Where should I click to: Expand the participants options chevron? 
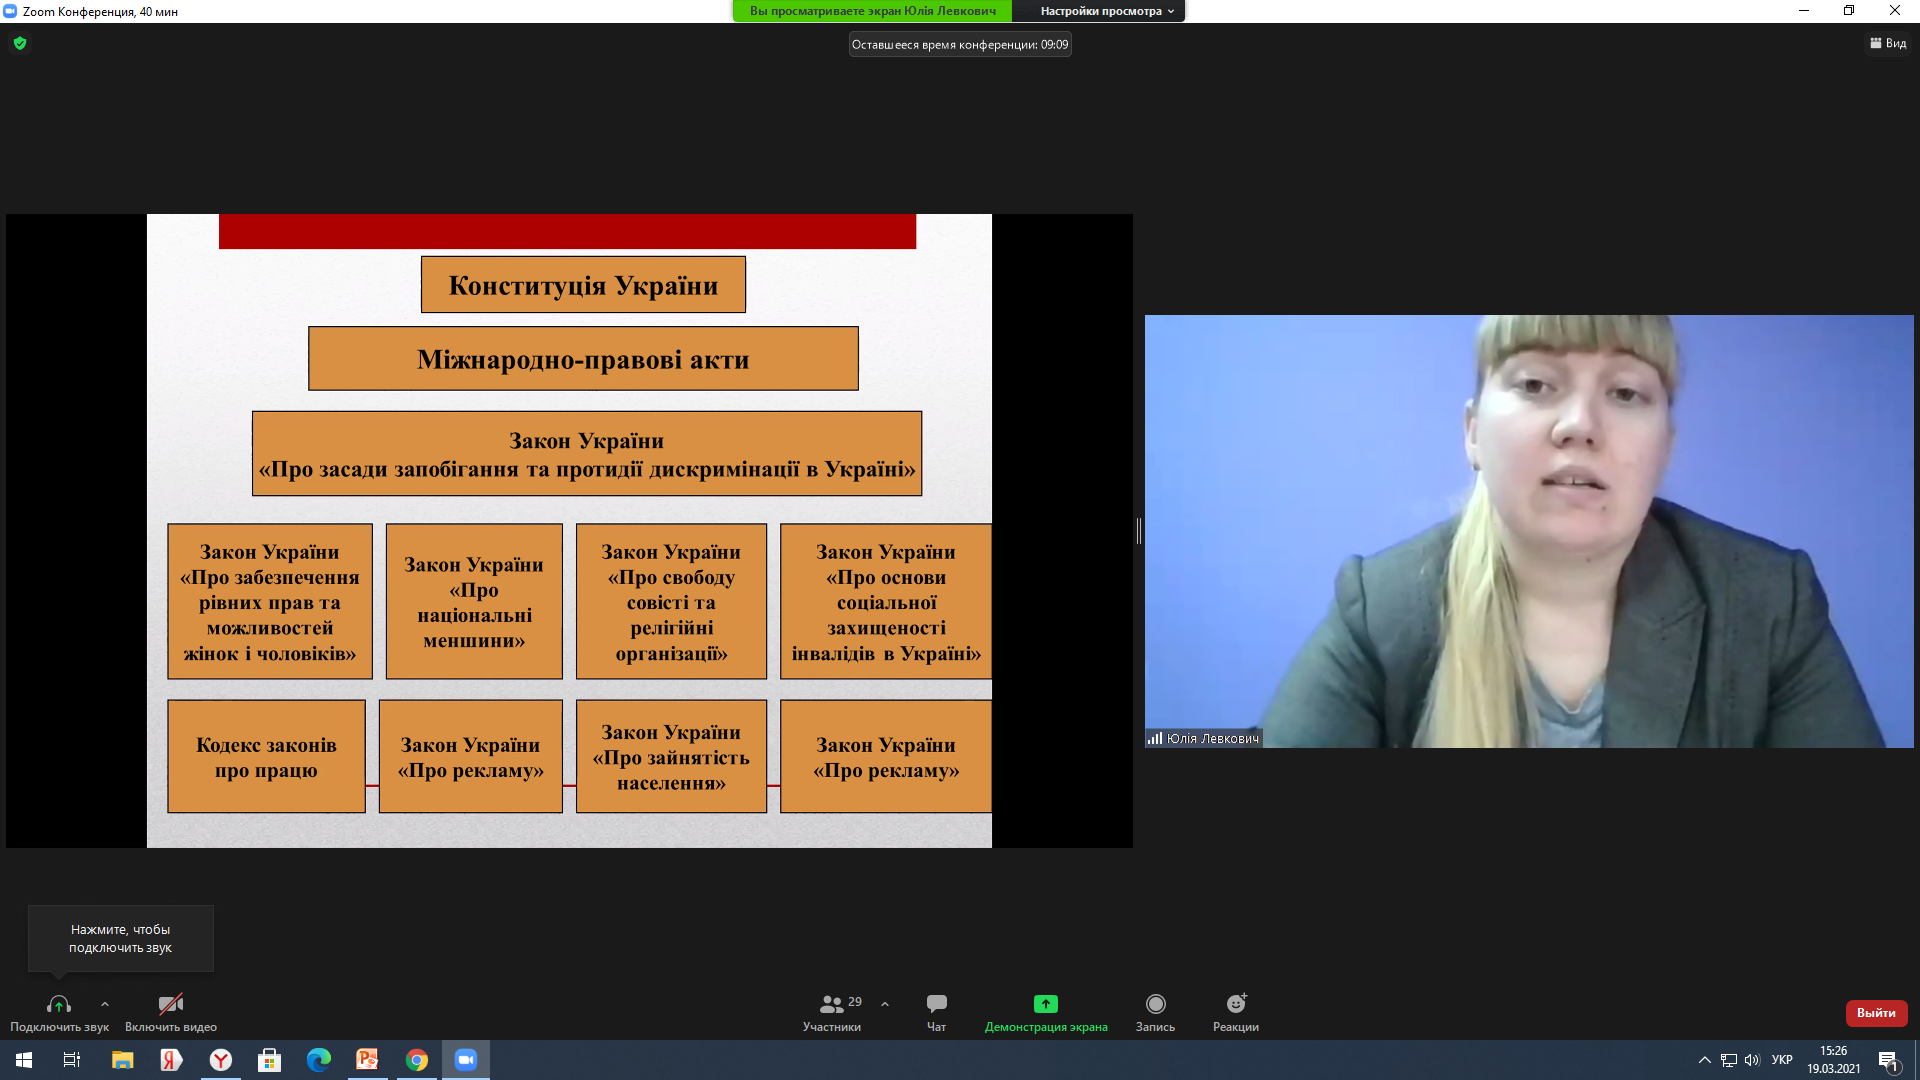[x=885, y=1004]
